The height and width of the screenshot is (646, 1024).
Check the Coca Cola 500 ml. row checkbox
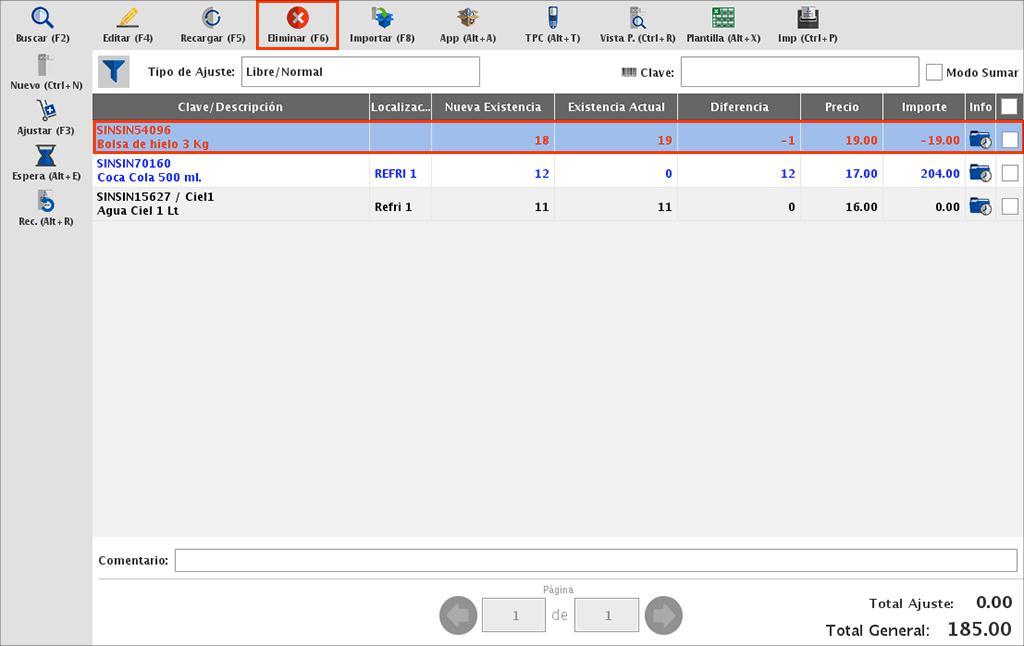tap(1009, 173)
